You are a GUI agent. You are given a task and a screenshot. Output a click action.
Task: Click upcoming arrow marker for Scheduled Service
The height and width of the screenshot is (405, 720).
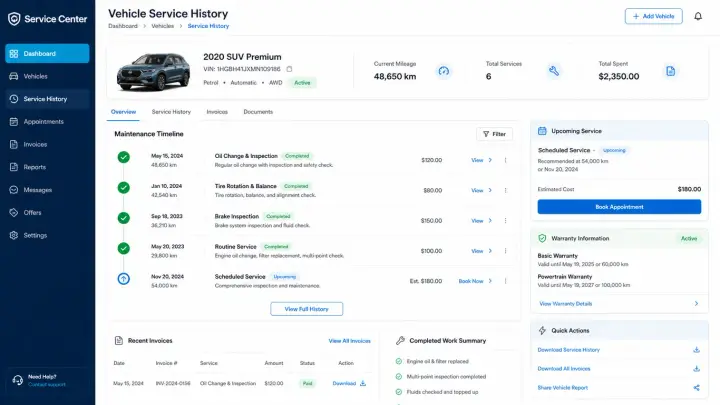(x=124, y=279)
